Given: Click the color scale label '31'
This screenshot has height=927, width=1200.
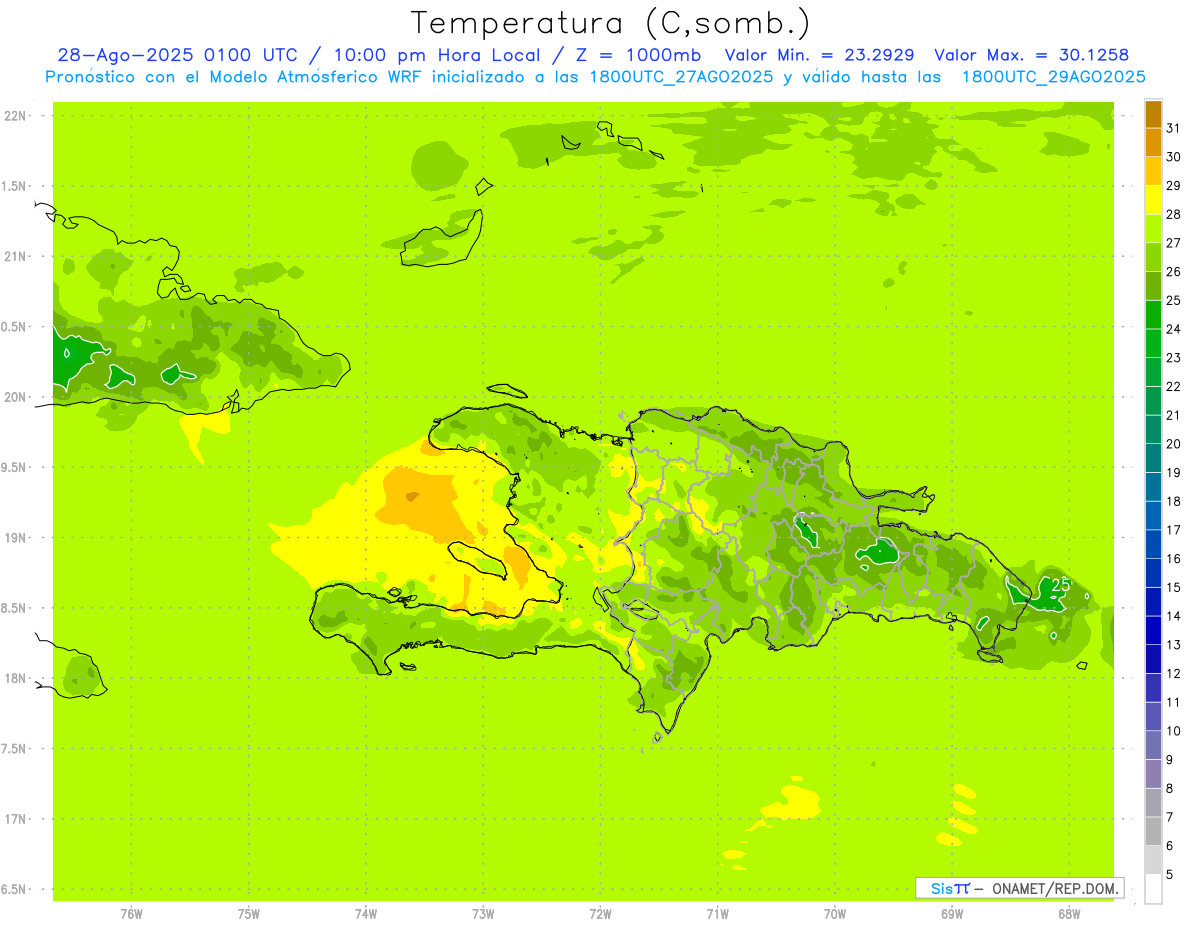Looking at the screenshot, I should 1174,128.
